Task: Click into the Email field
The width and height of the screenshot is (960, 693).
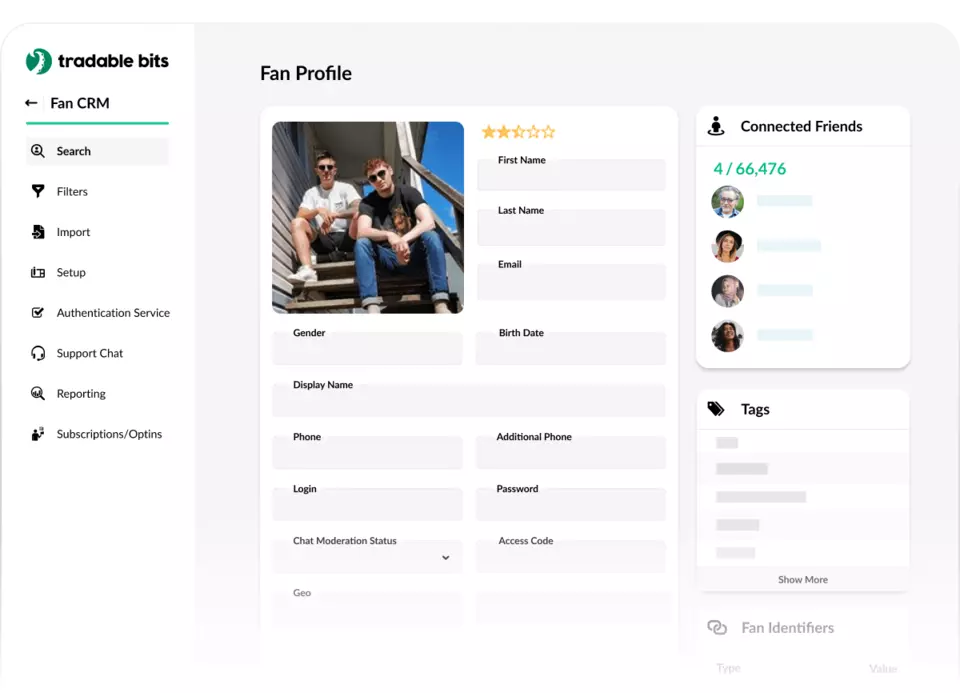Action: click(571, 284)
